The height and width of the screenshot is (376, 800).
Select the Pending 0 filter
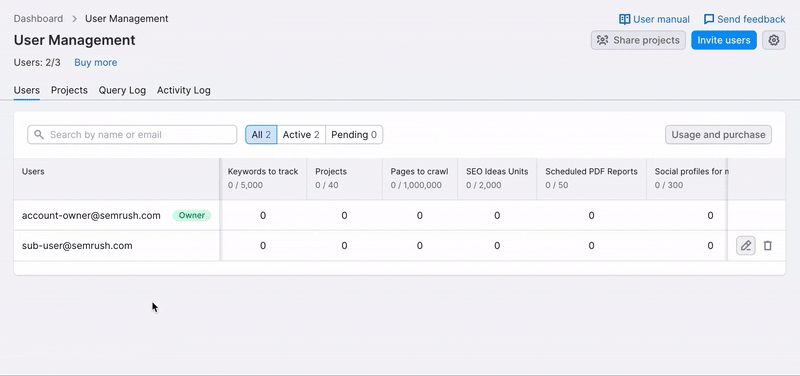point(354,135)
